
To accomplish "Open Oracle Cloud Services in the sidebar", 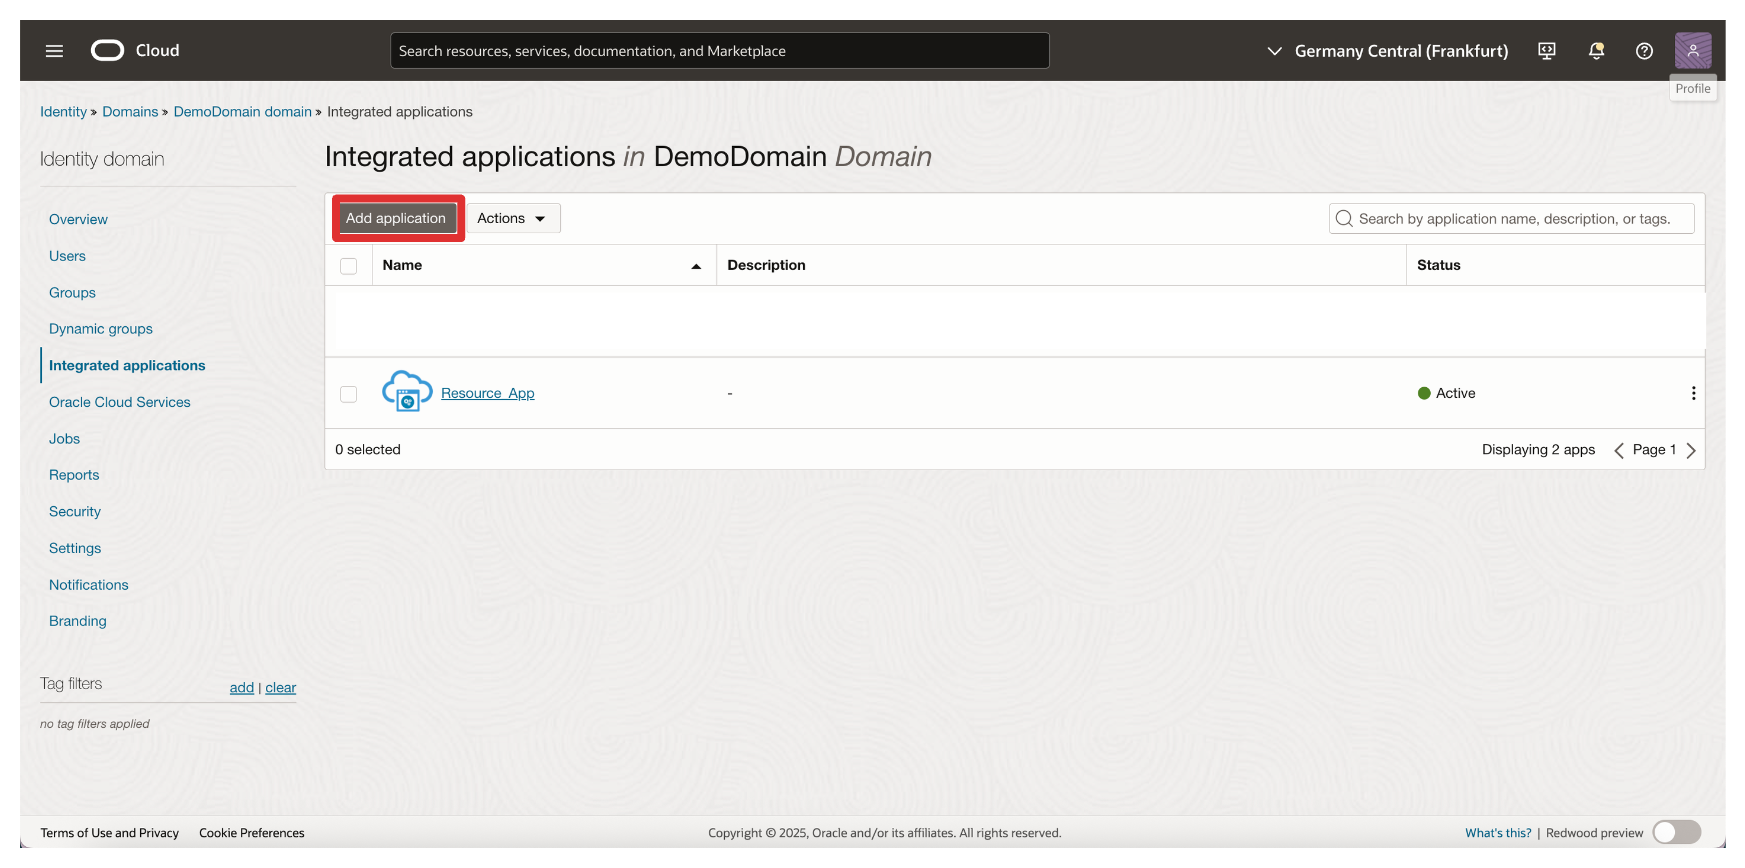I will 119,402.
